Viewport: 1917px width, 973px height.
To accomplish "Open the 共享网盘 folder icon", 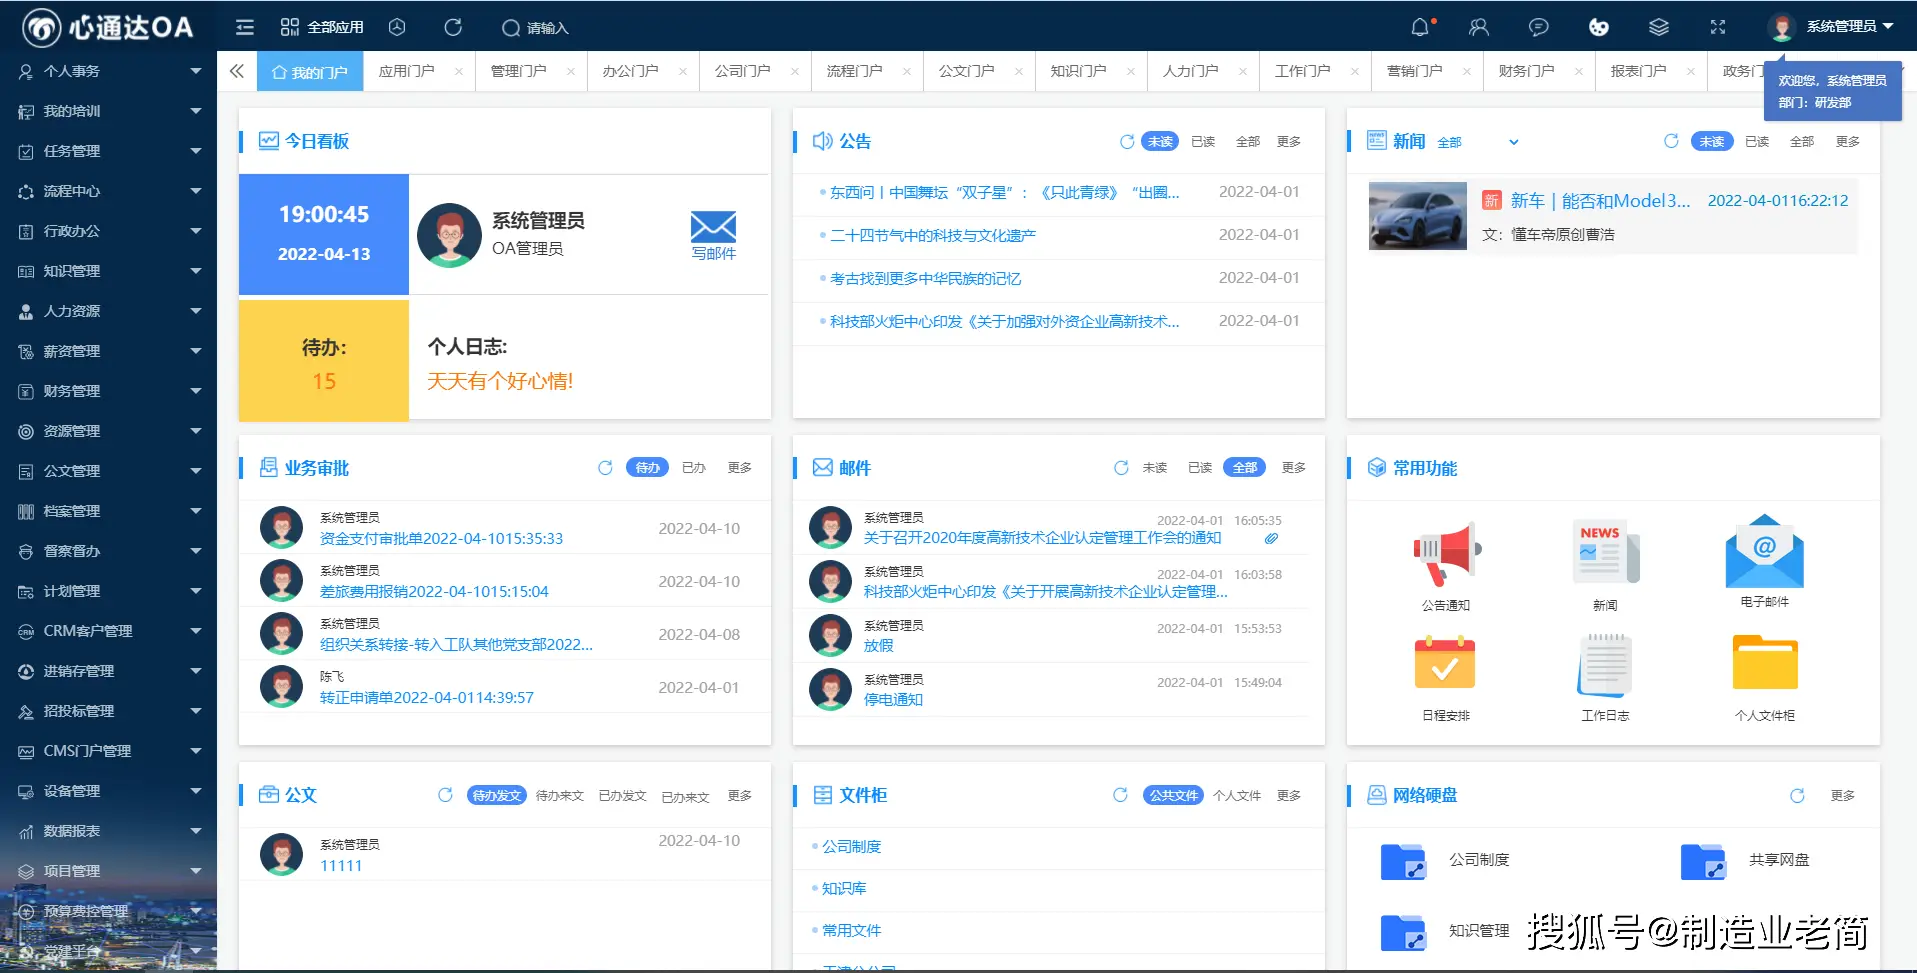I will [x=1703, y=861].
